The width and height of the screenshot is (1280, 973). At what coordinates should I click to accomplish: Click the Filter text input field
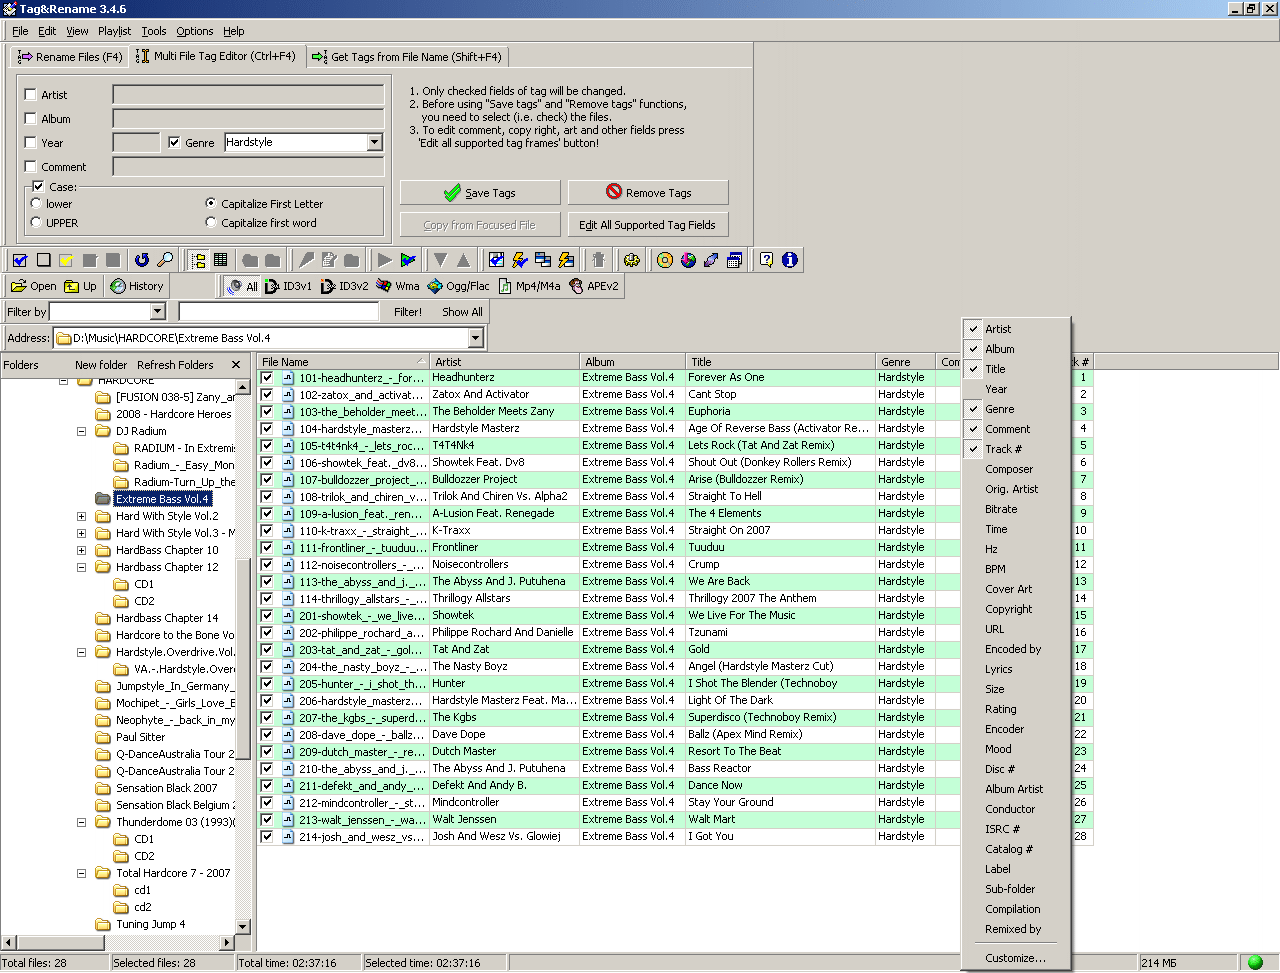click(278, 312)
